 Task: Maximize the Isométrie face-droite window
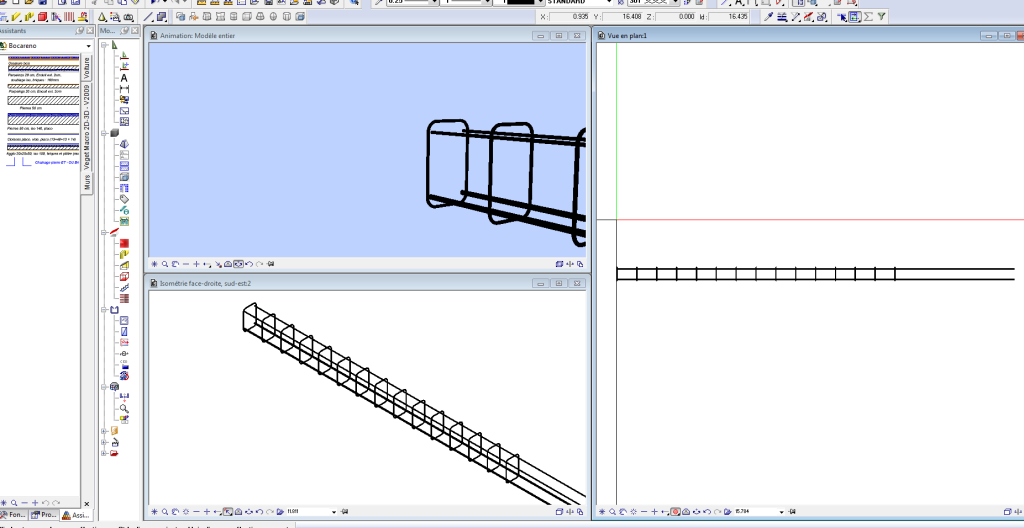click(x=559, y=283)
